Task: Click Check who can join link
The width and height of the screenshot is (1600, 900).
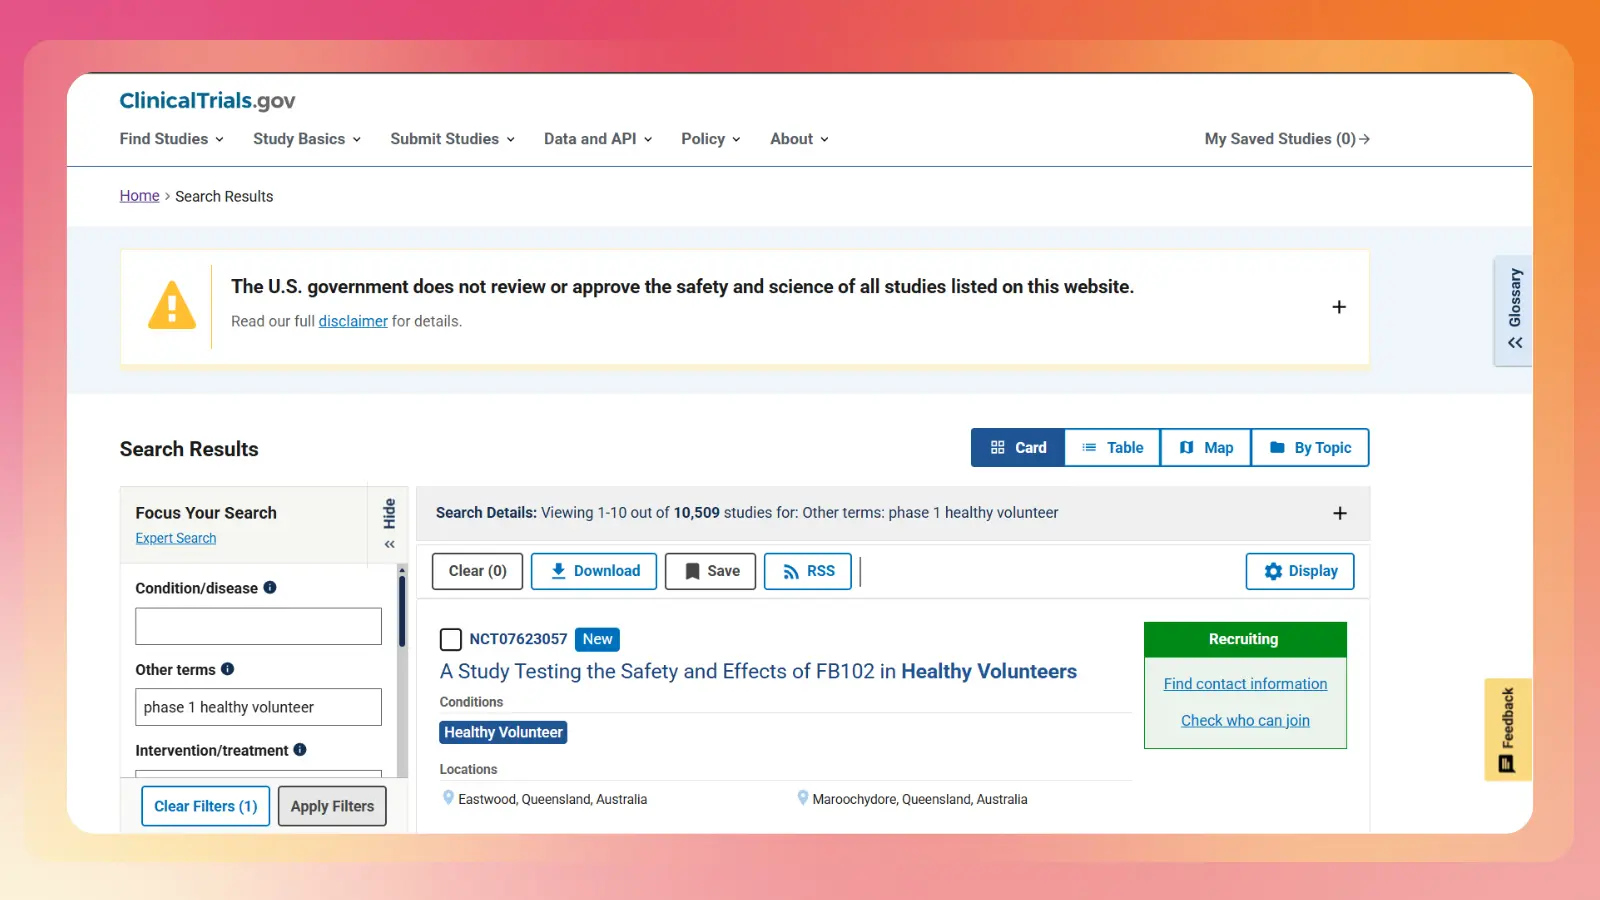Action: coord(1245,720)
